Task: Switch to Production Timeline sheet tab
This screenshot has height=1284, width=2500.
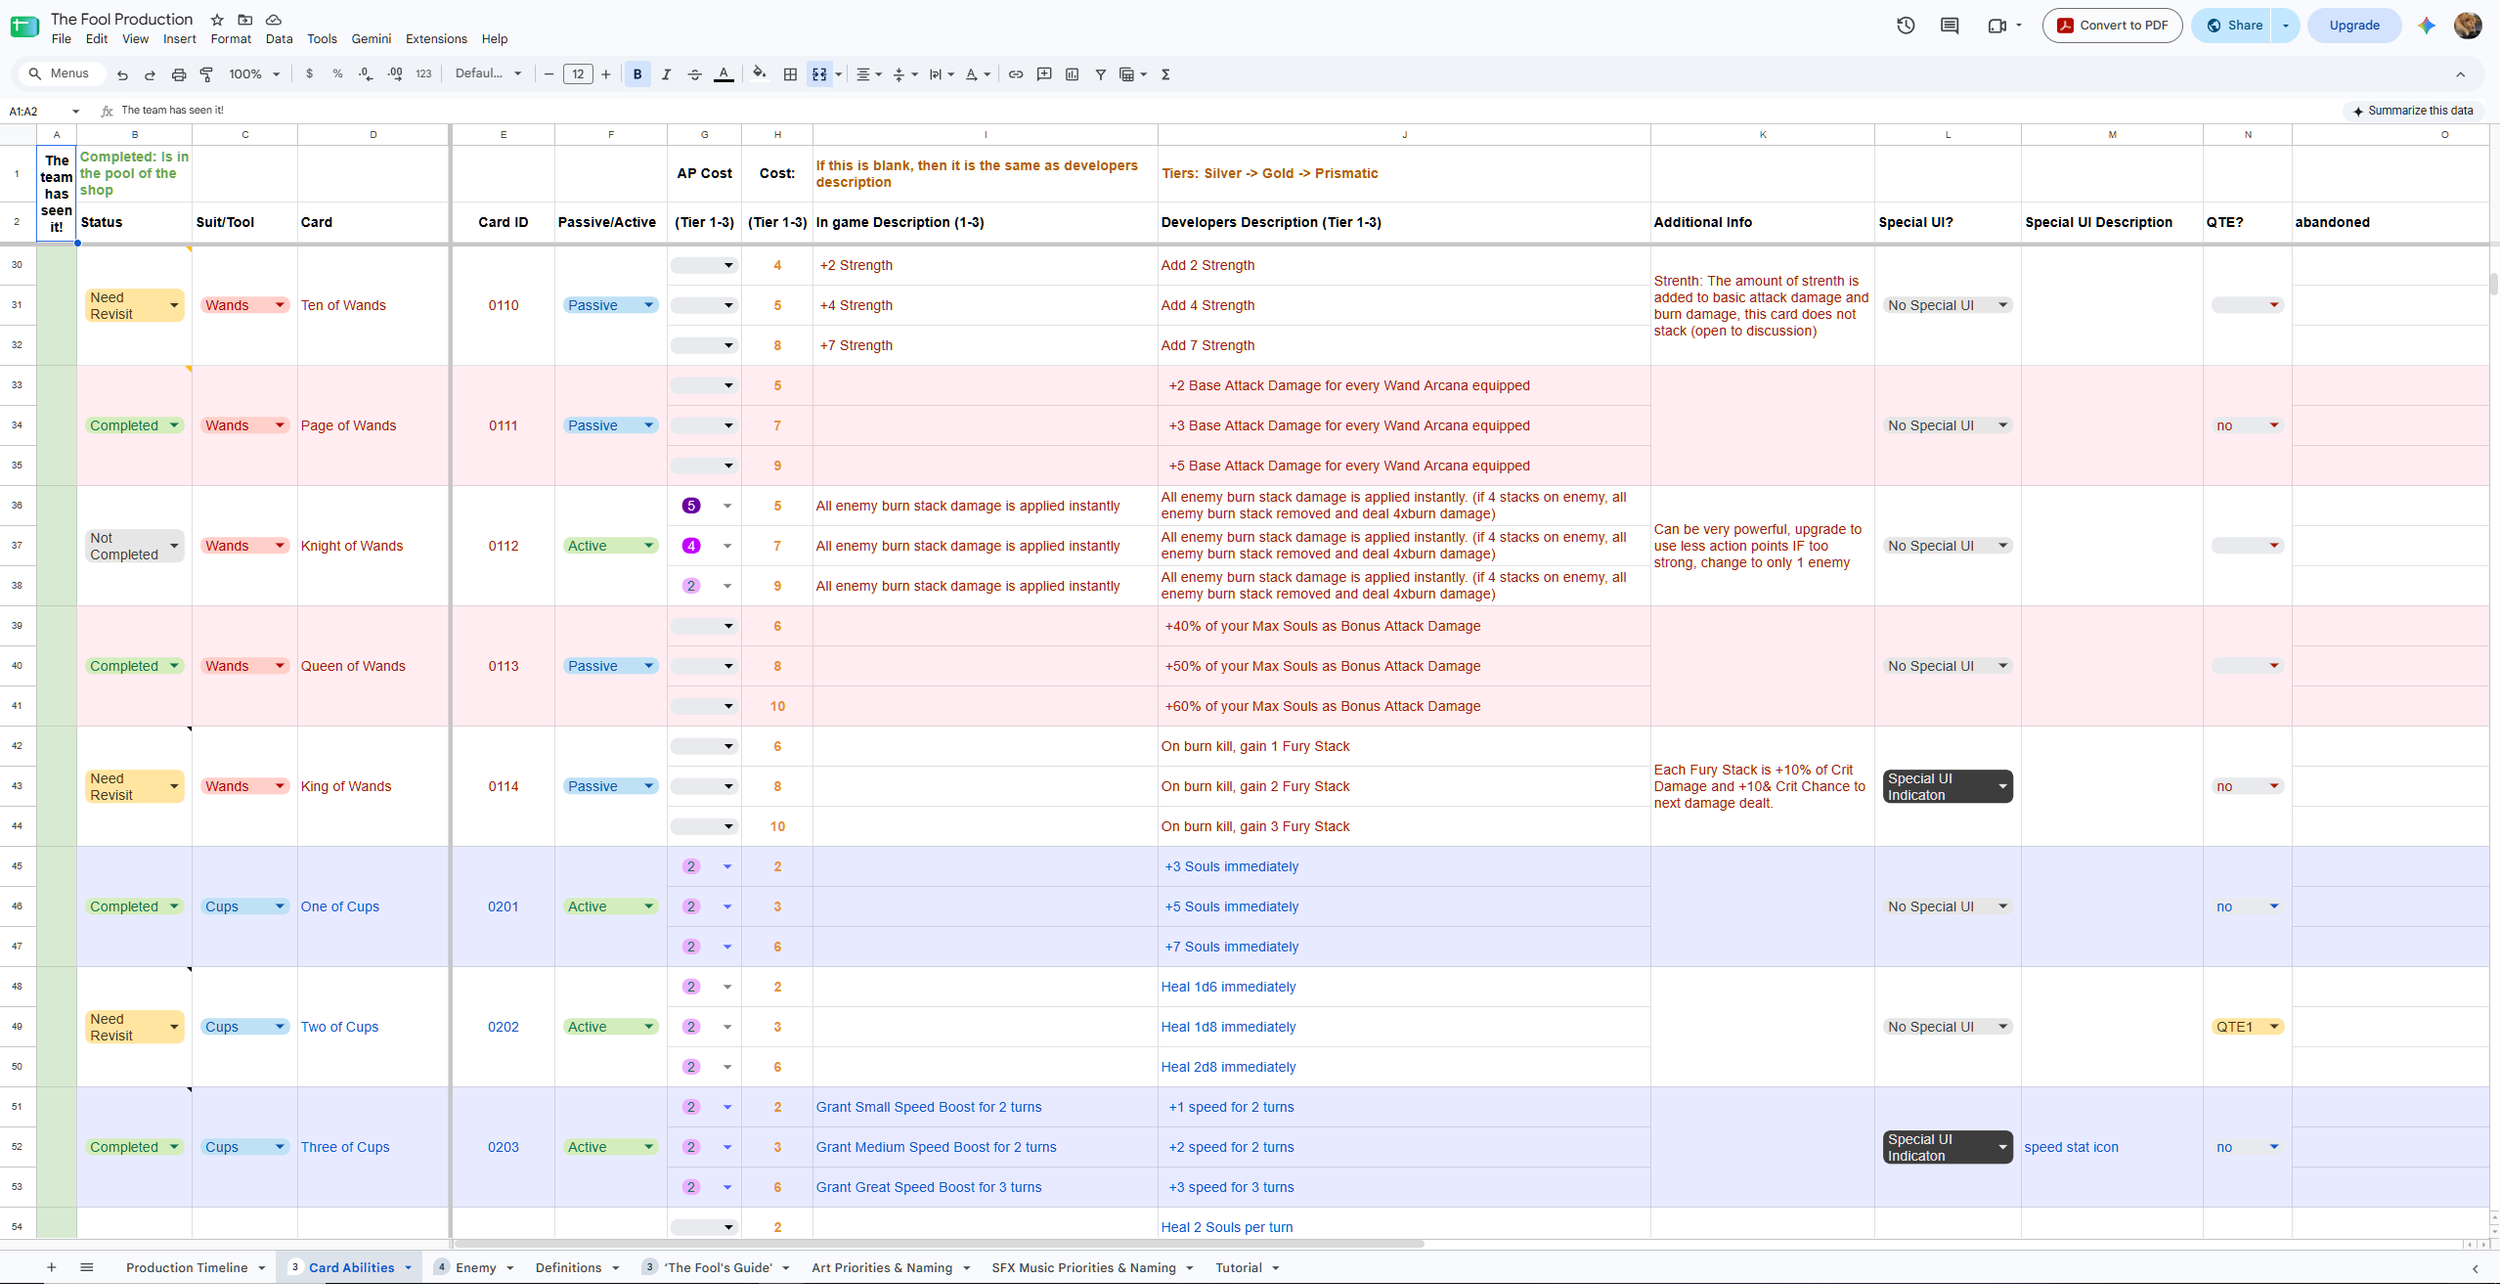Action: [x=186, y=1267]
